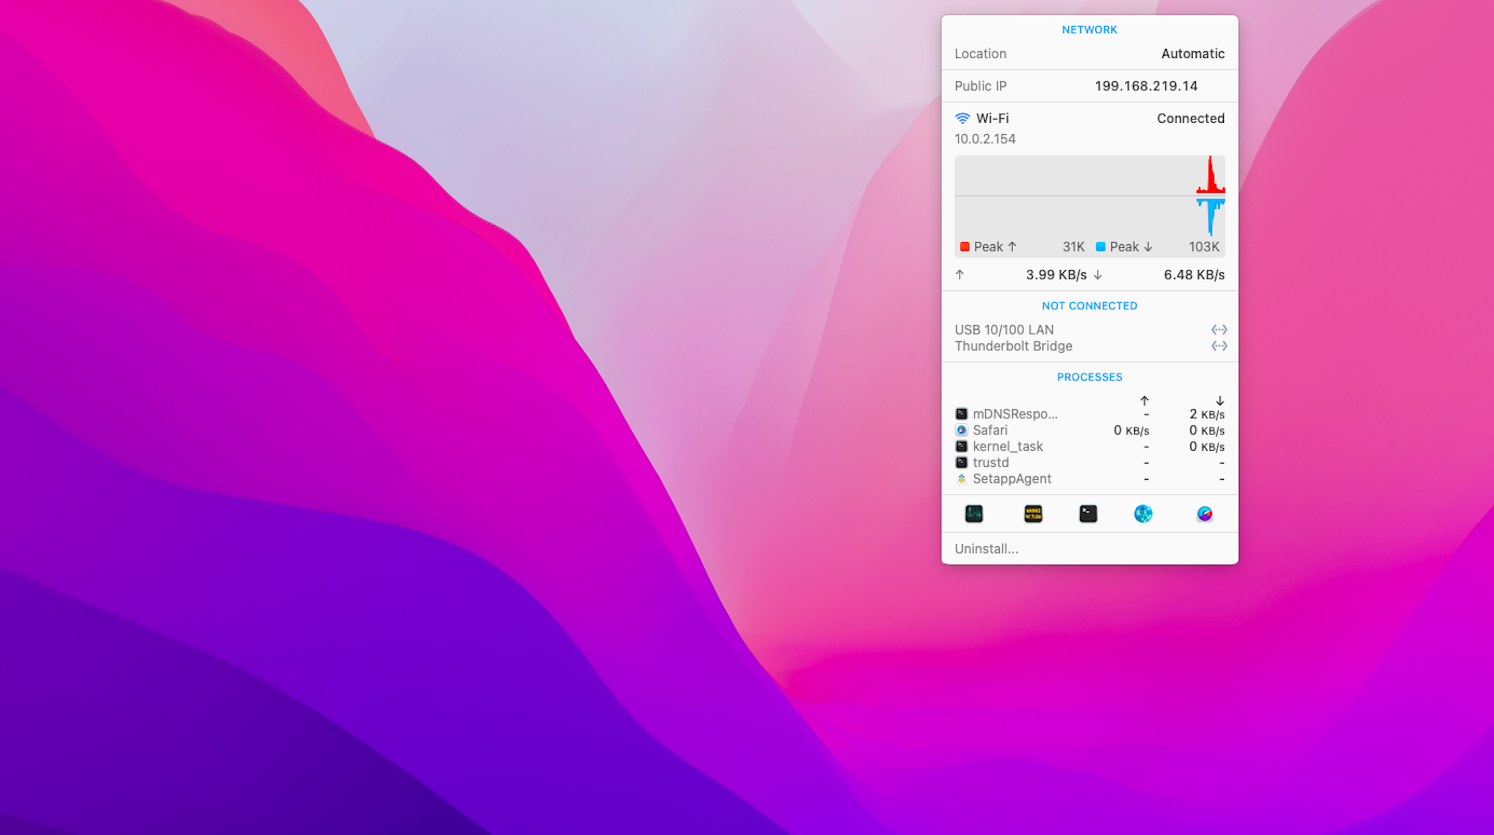The width and height of the screenshot is (1494, 835).
Task: Open the colorful gauge app icon
Action: tap(1204, 514)
